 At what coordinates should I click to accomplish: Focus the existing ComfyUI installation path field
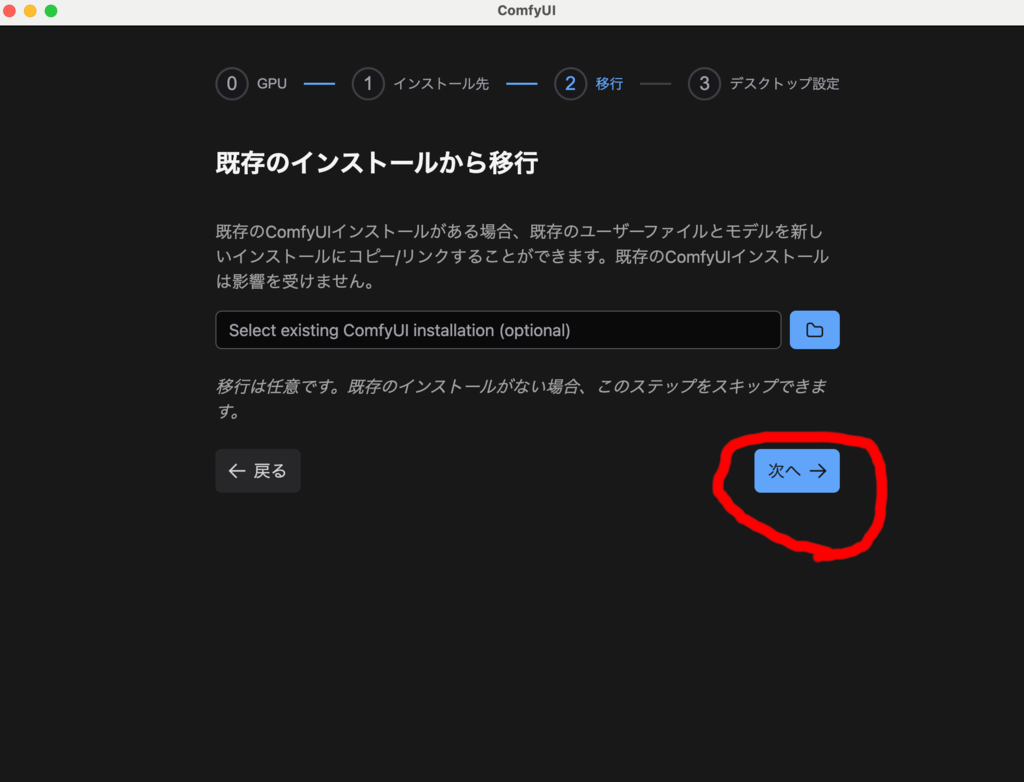[x=498, y=330]
